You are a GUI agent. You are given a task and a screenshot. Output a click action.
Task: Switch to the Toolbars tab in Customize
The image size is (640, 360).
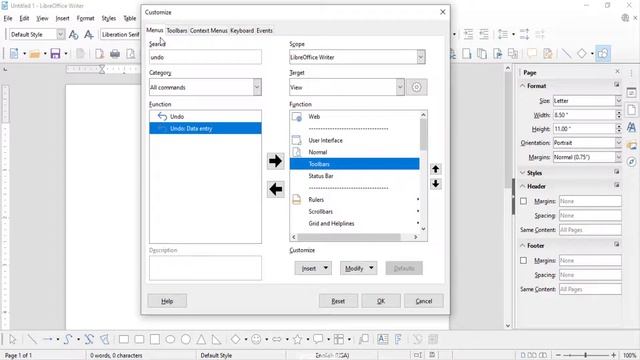click(177, 31)
